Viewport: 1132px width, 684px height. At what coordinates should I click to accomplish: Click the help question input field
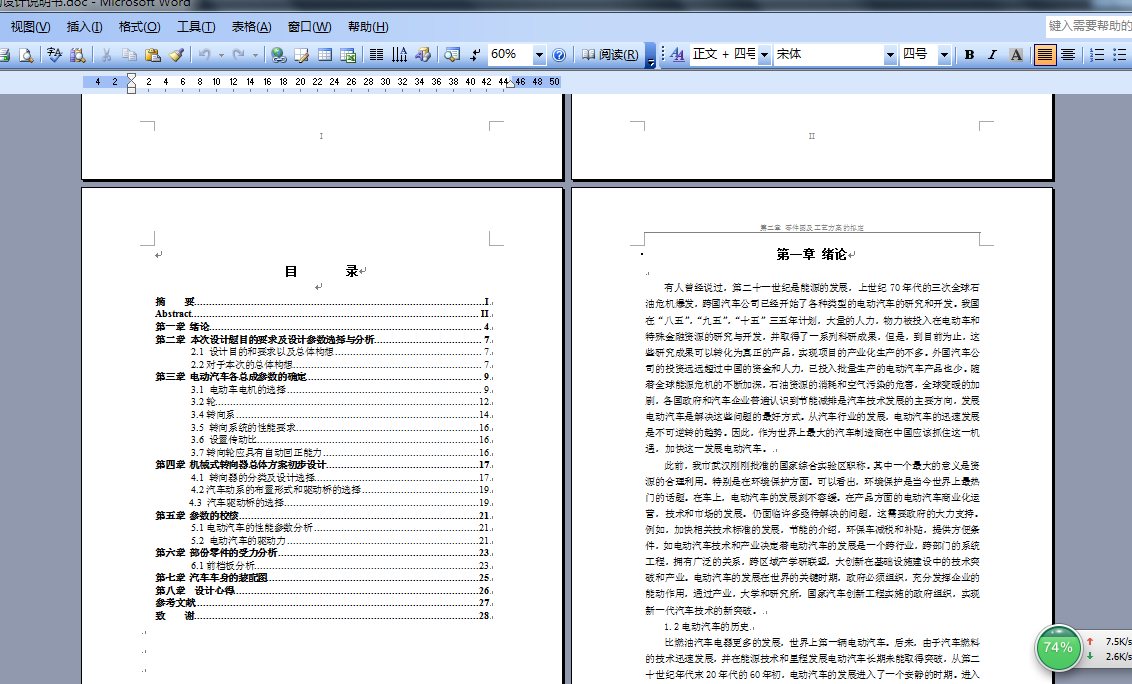click(x=1089, y=26)
